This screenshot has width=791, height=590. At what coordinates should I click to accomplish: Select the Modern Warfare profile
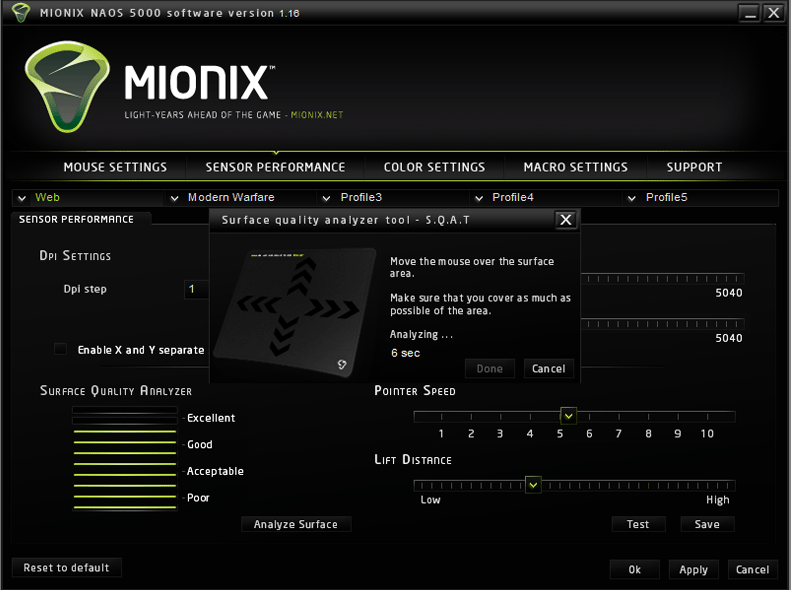coord(231,197)
